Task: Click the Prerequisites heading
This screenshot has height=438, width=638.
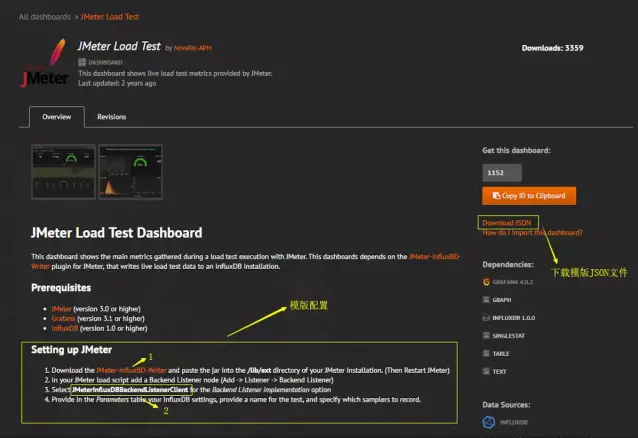Action: (x=61, y=288)
